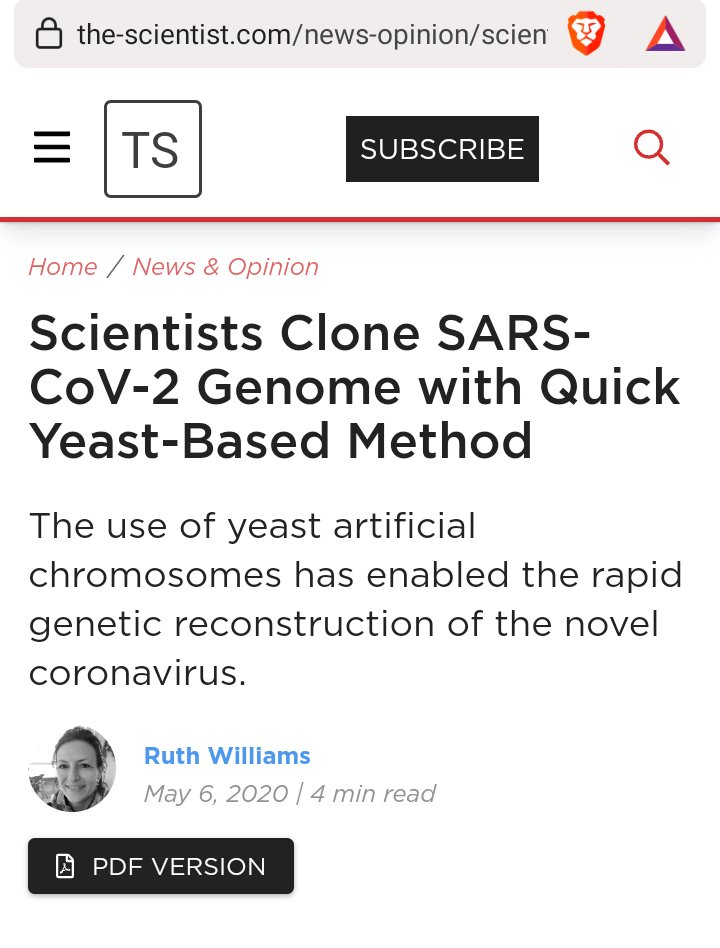
Task: Click the breadcrumb slash separator
Action: (115, 267)
